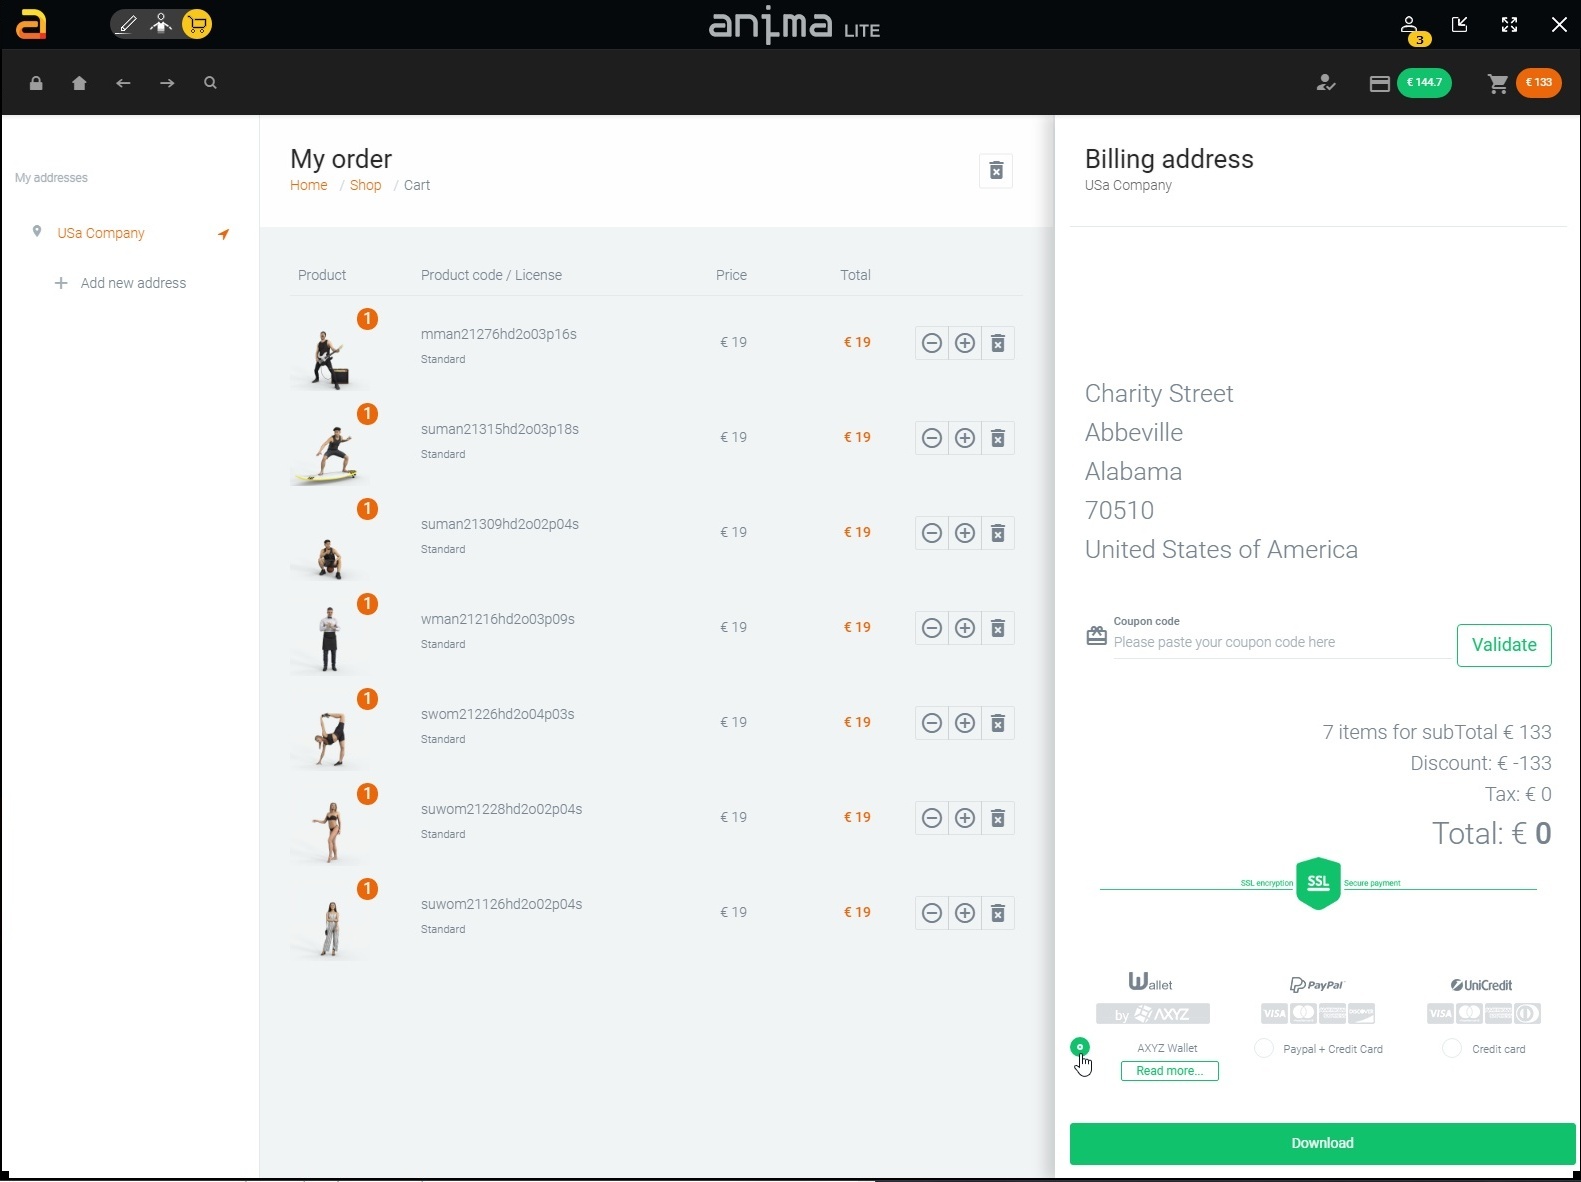Navigate back with the left arrow
This screenshot has width=1581, height=1182.
(123, 83)
